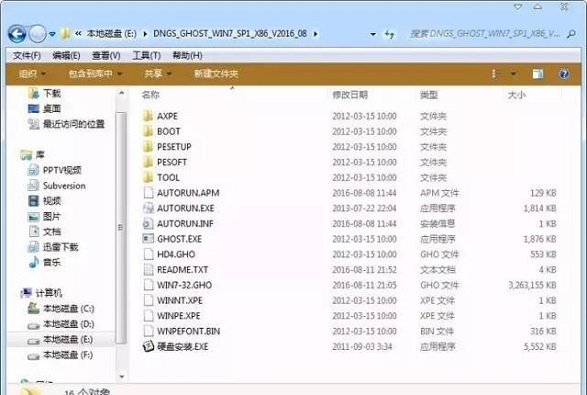Open the 编辑(E) menu
This screenshot has height=395, width=587.
click(66, 56)
